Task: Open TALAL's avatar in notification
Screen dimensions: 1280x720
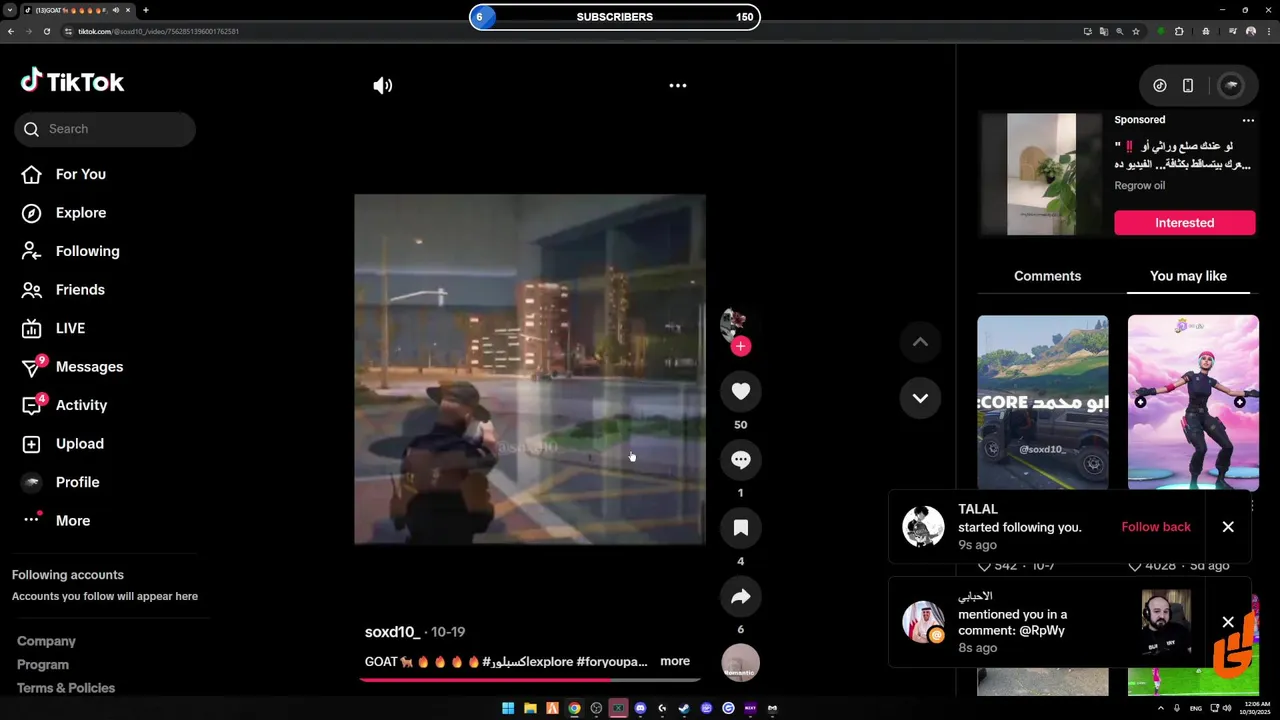Action: point(923,527)
